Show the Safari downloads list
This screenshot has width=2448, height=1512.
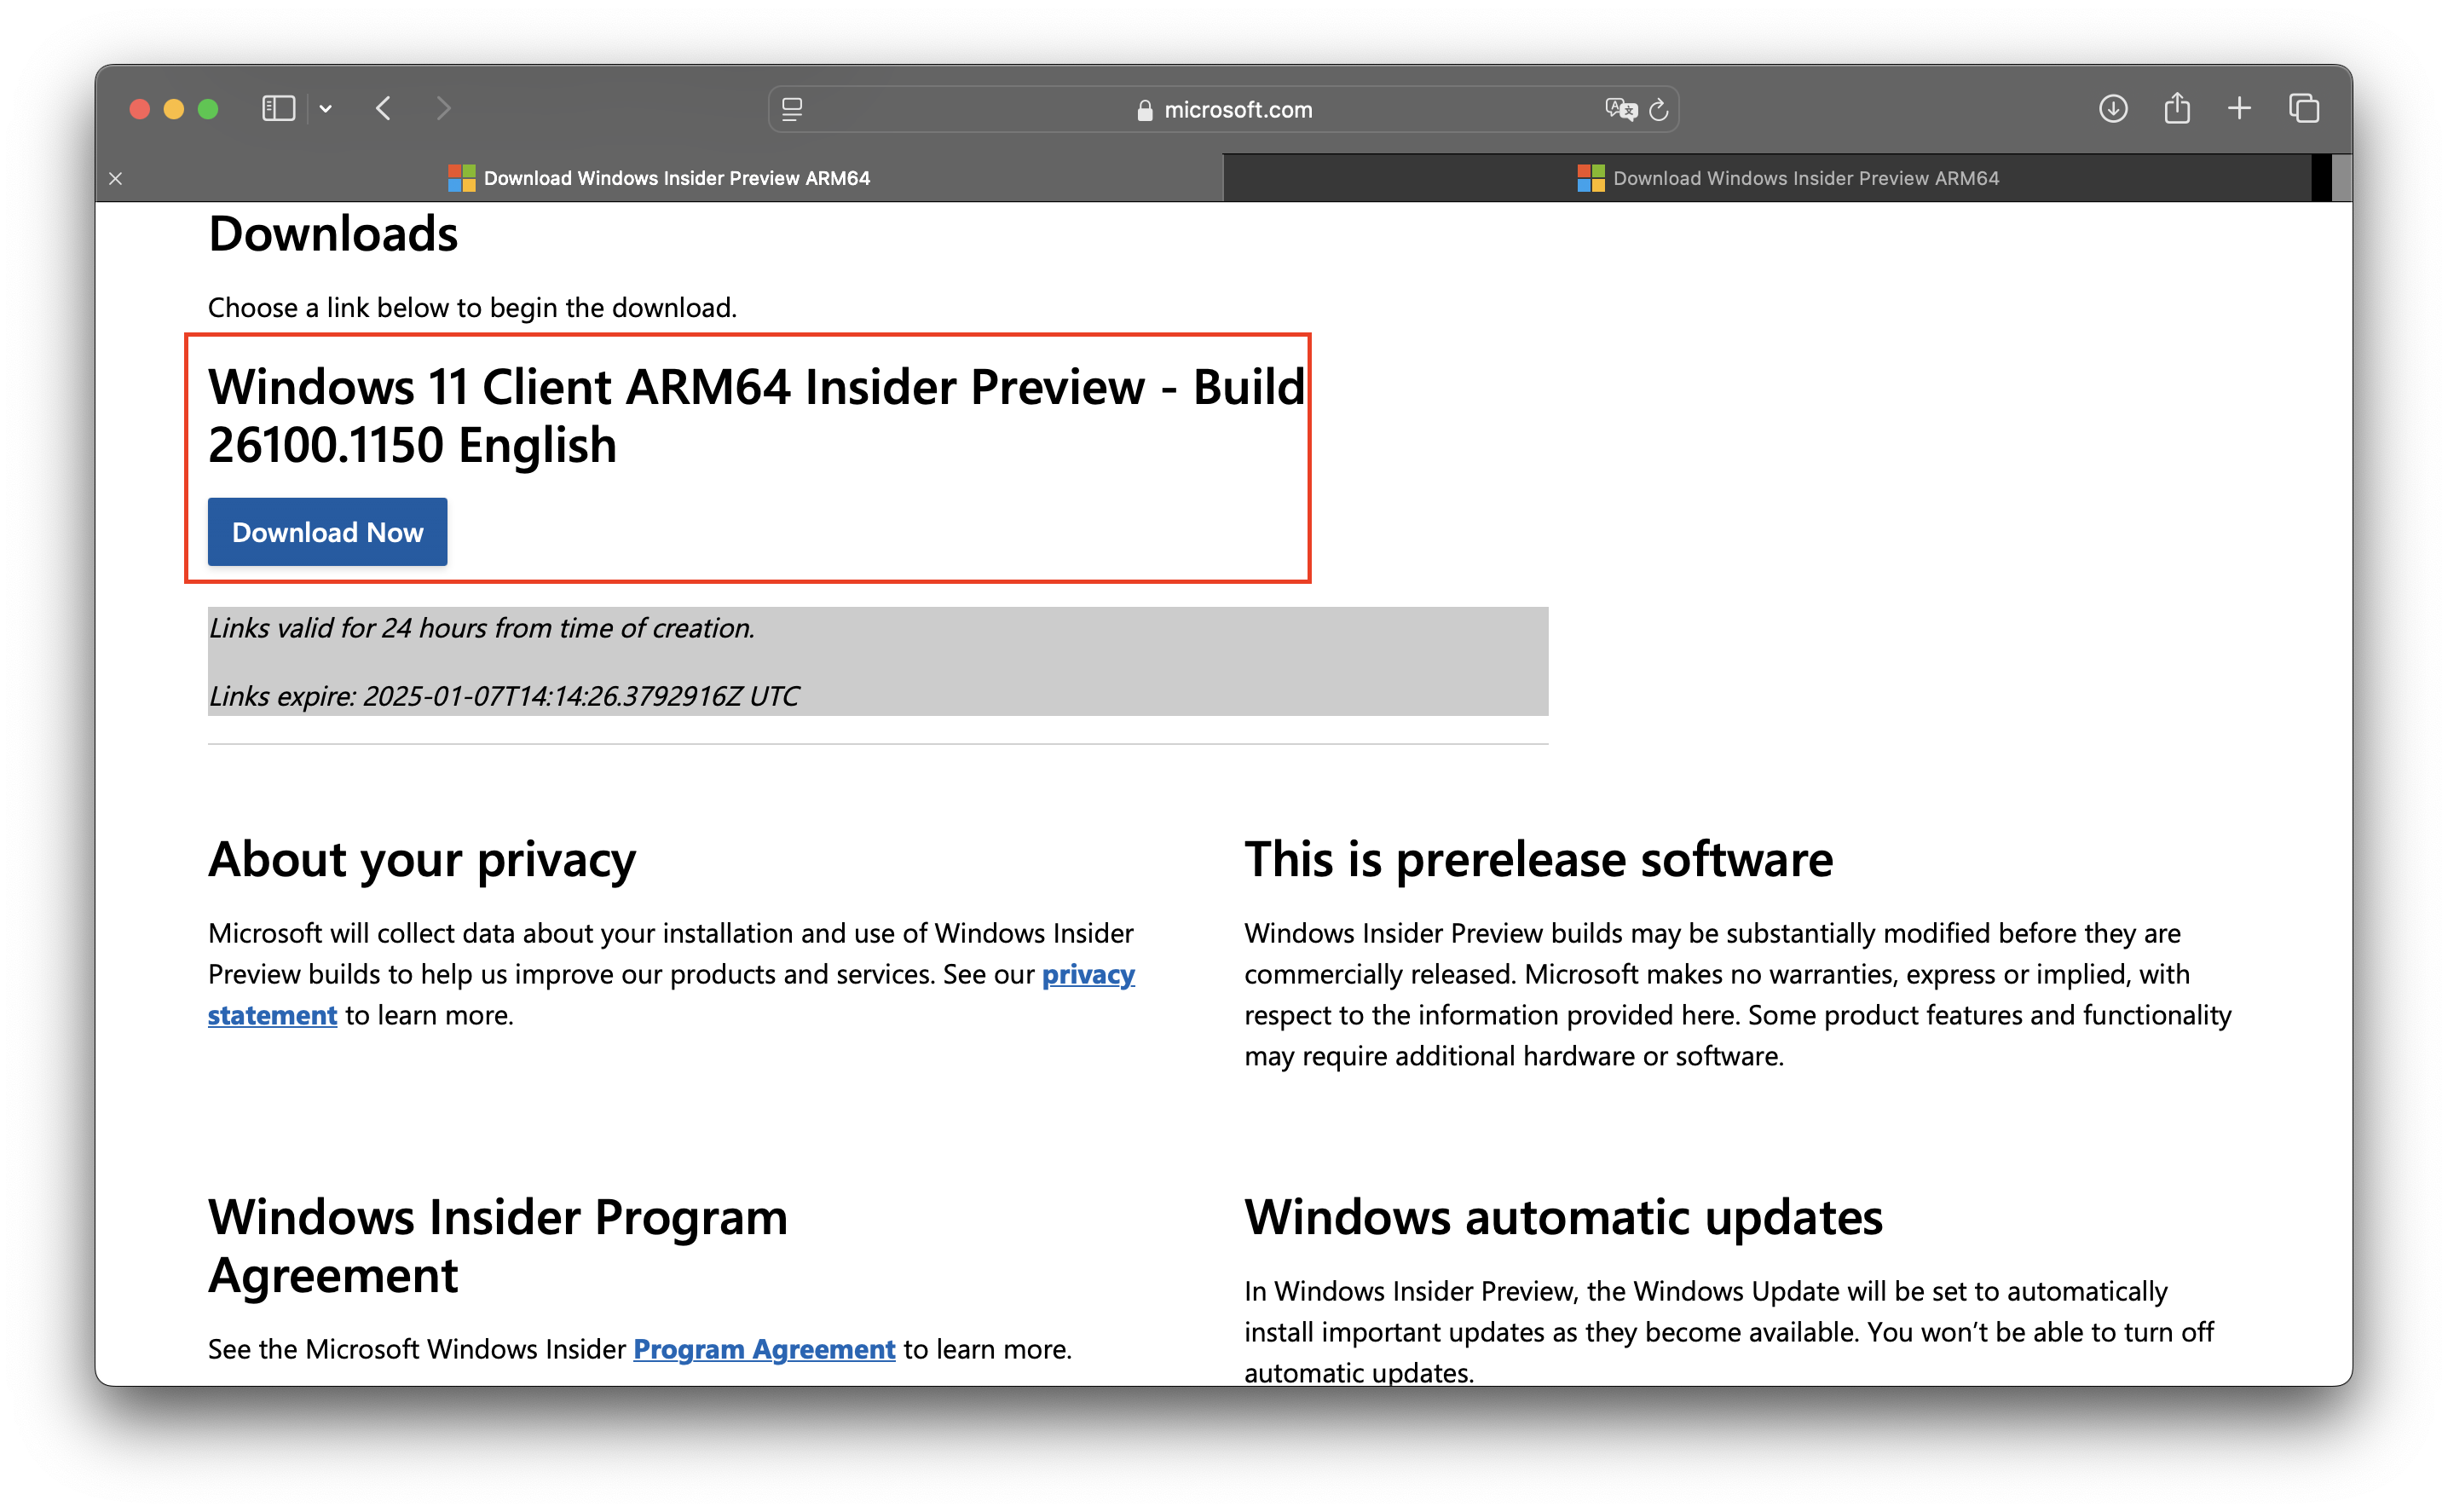(2112, 108)
